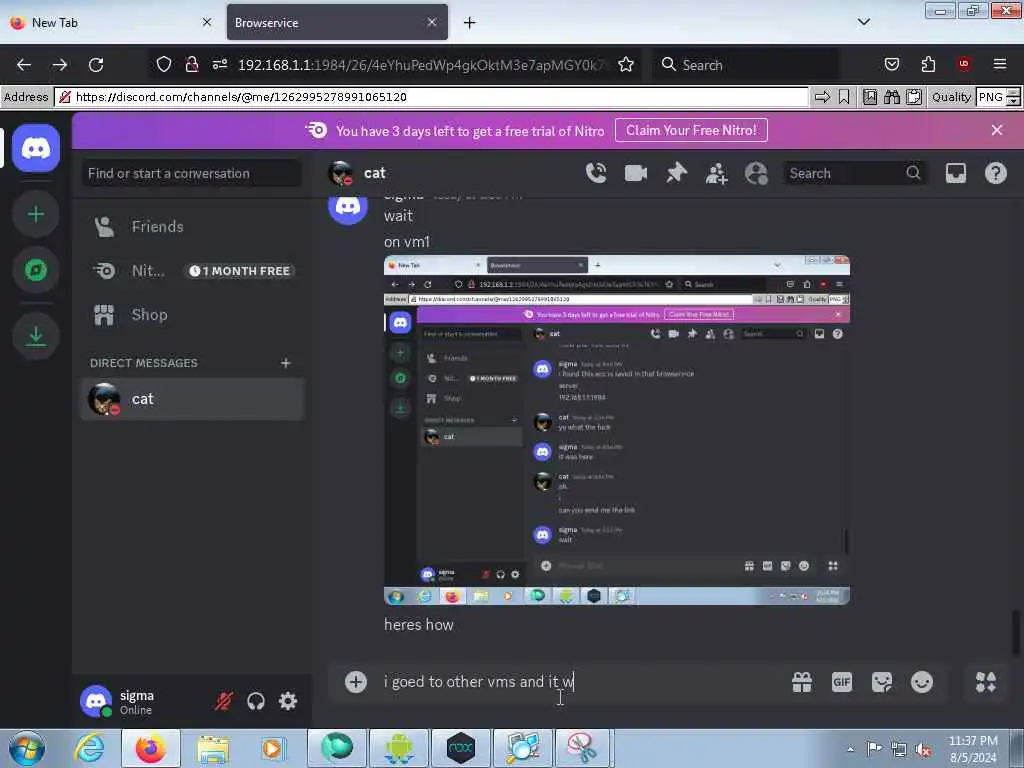Open Browservice clipboard button
1024x768 pixels.
[914, 97]
